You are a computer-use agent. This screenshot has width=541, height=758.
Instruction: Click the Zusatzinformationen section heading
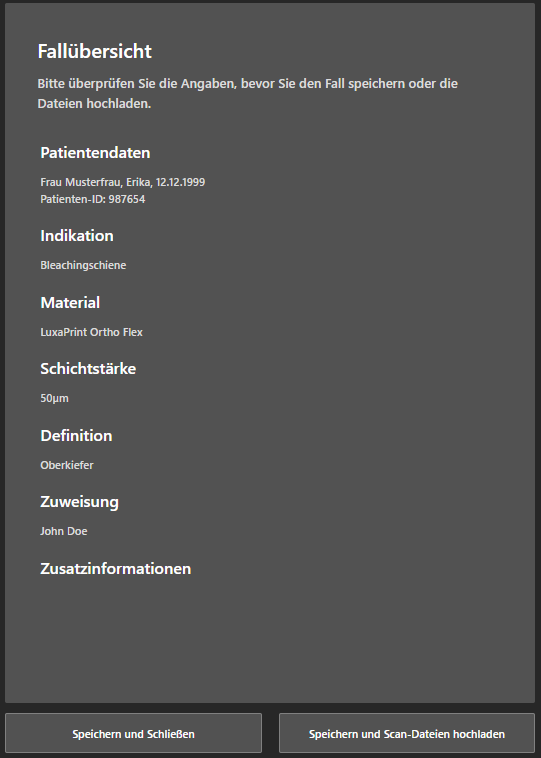[x=116, y=568]
